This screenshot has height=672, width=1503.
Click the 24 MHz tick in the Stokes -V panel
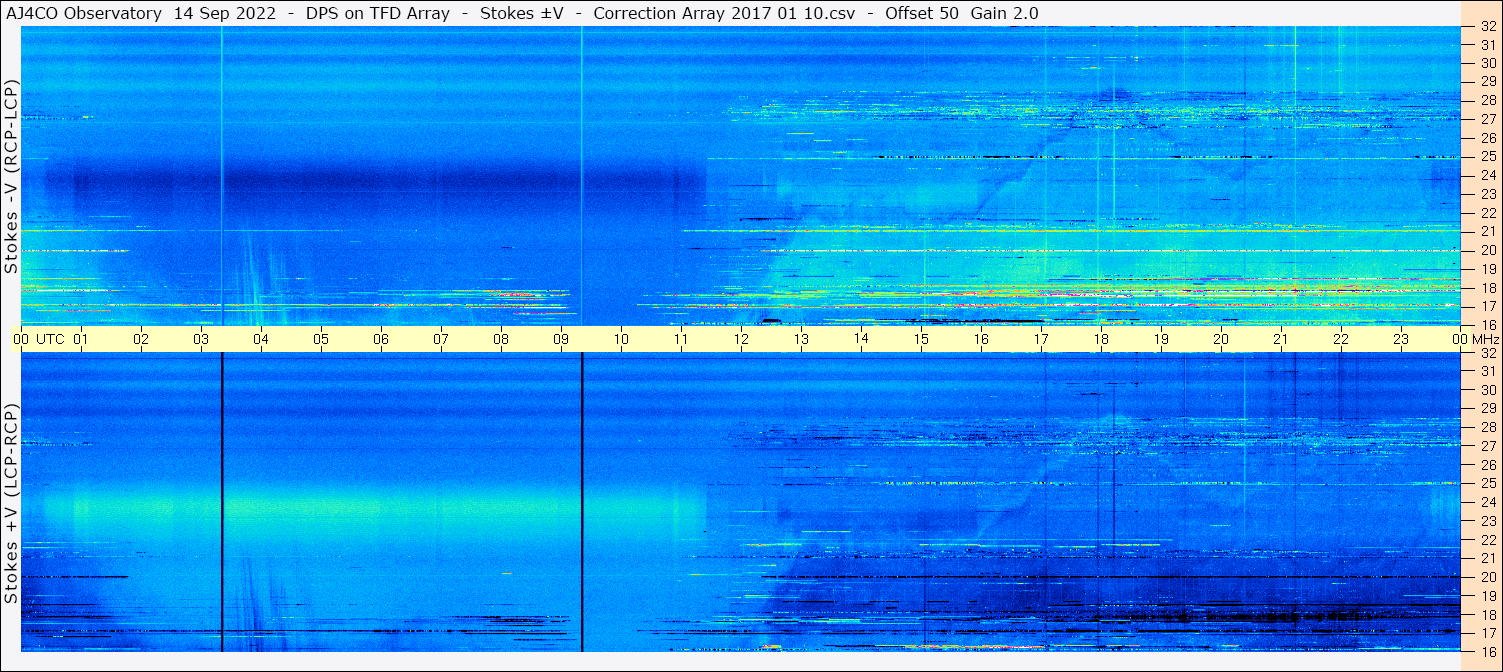tap(1487, 176)
